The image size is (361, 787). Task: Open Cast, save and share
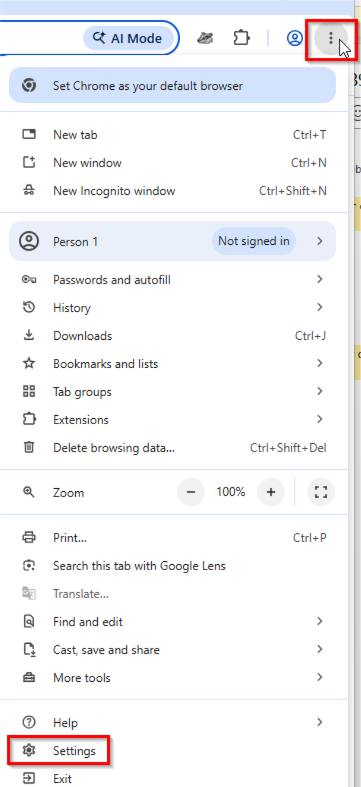pos(174,650)
